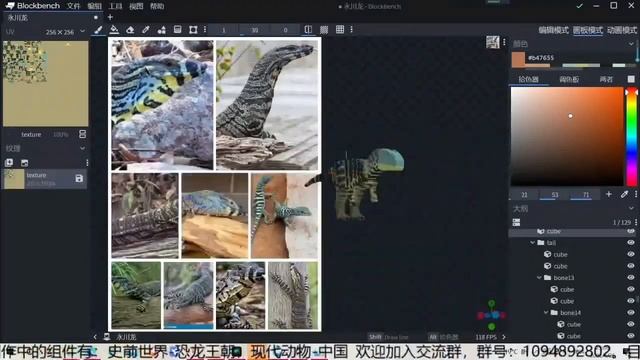Image resolution: width=640 pixels, height=360 pixels.
Task: Click inside the saturation-brightness color square
Action: pos(567,136)
